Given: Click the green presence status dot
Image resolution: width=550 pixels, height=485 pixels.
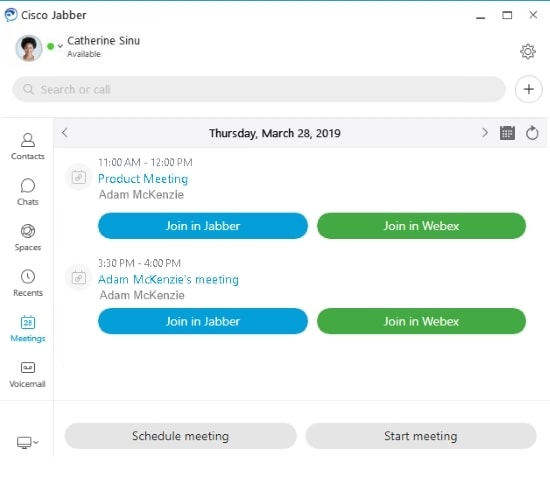Looking at the screenshot, I should click(x=51, y=46).
